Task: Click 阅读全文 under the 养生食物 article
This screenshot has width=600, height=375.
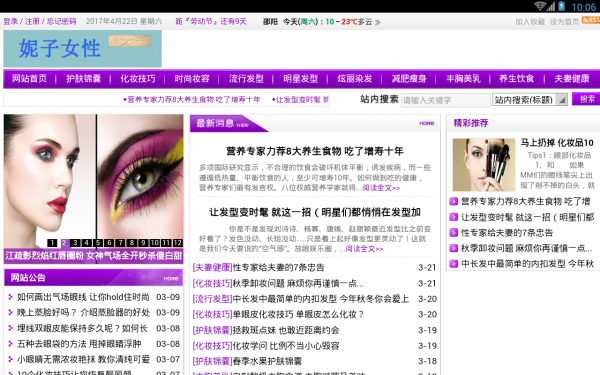Action: (381, 188)
